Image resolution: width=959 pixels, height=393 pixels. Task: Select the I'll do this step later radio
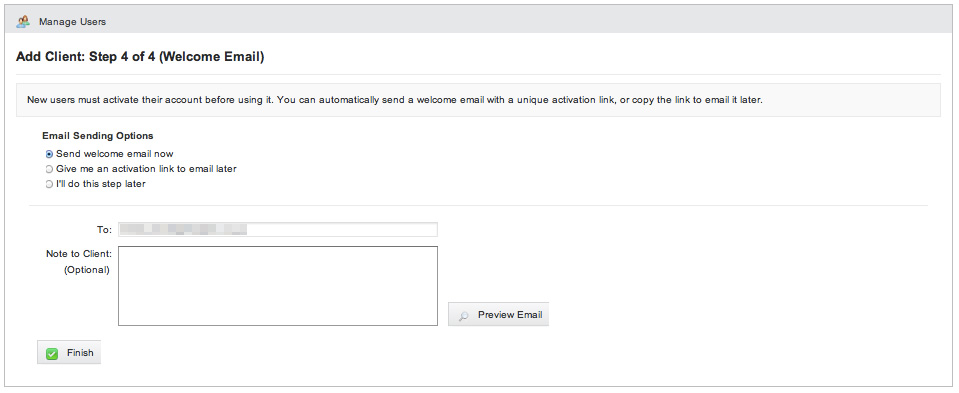coord(50,184)
